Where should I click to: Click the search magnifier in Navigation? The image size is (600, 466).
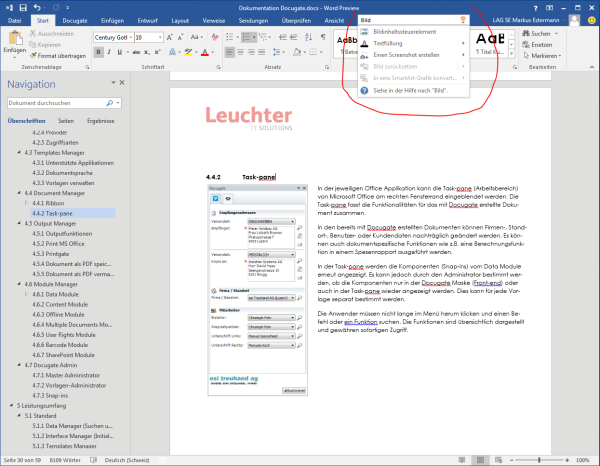109,103
